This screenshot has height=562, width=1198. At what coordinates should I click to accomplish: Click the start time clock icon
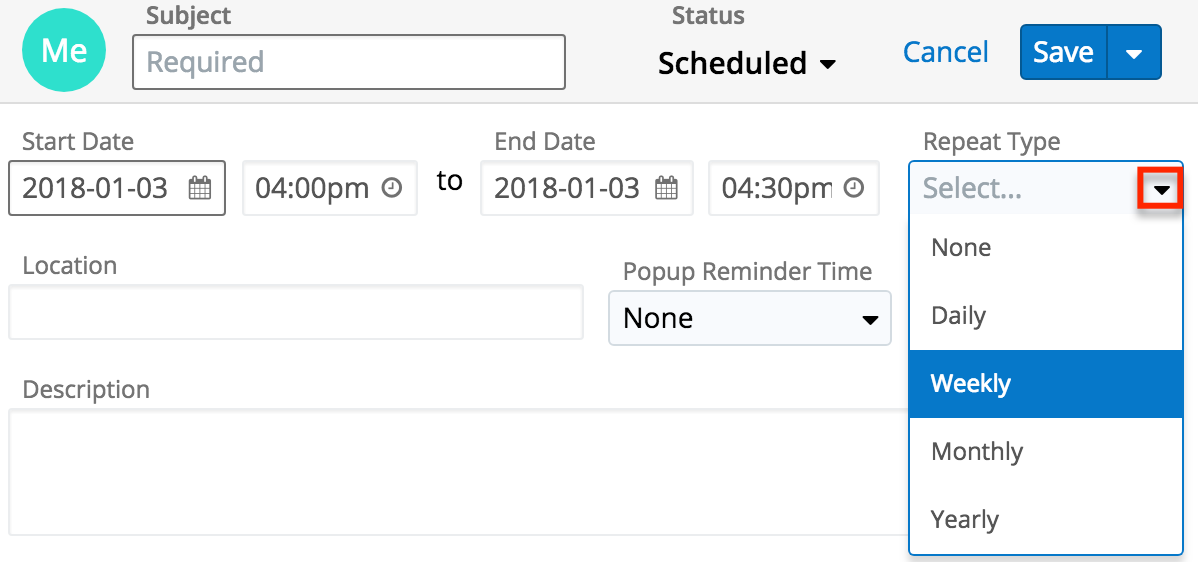point(393,188)
